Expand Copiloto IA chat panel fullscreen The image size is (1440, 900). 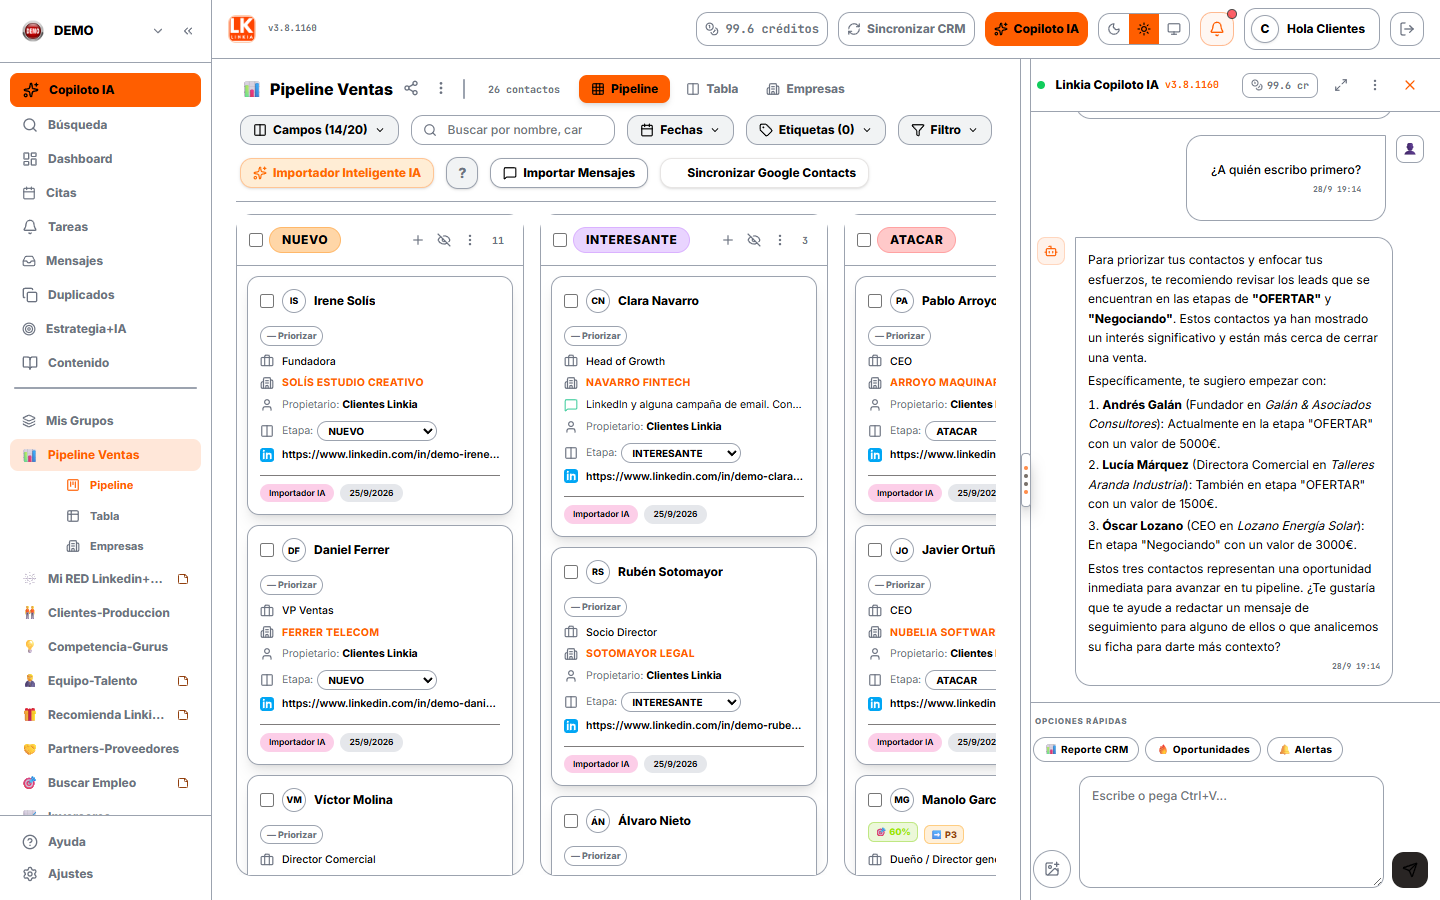coord(1341,85)
